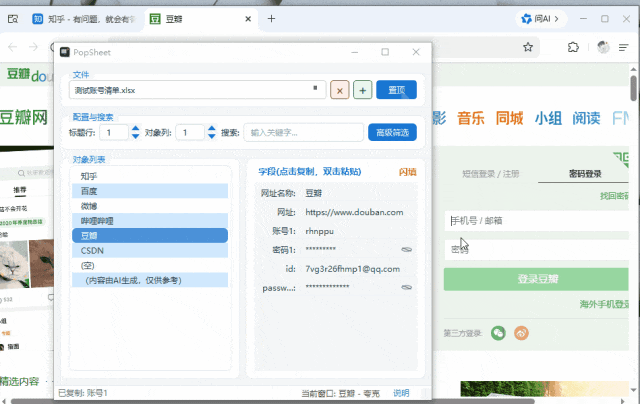The width and height of the screenshot is (640, 404).
Task: Click the browser tab search icon
Action: [13, 19]
